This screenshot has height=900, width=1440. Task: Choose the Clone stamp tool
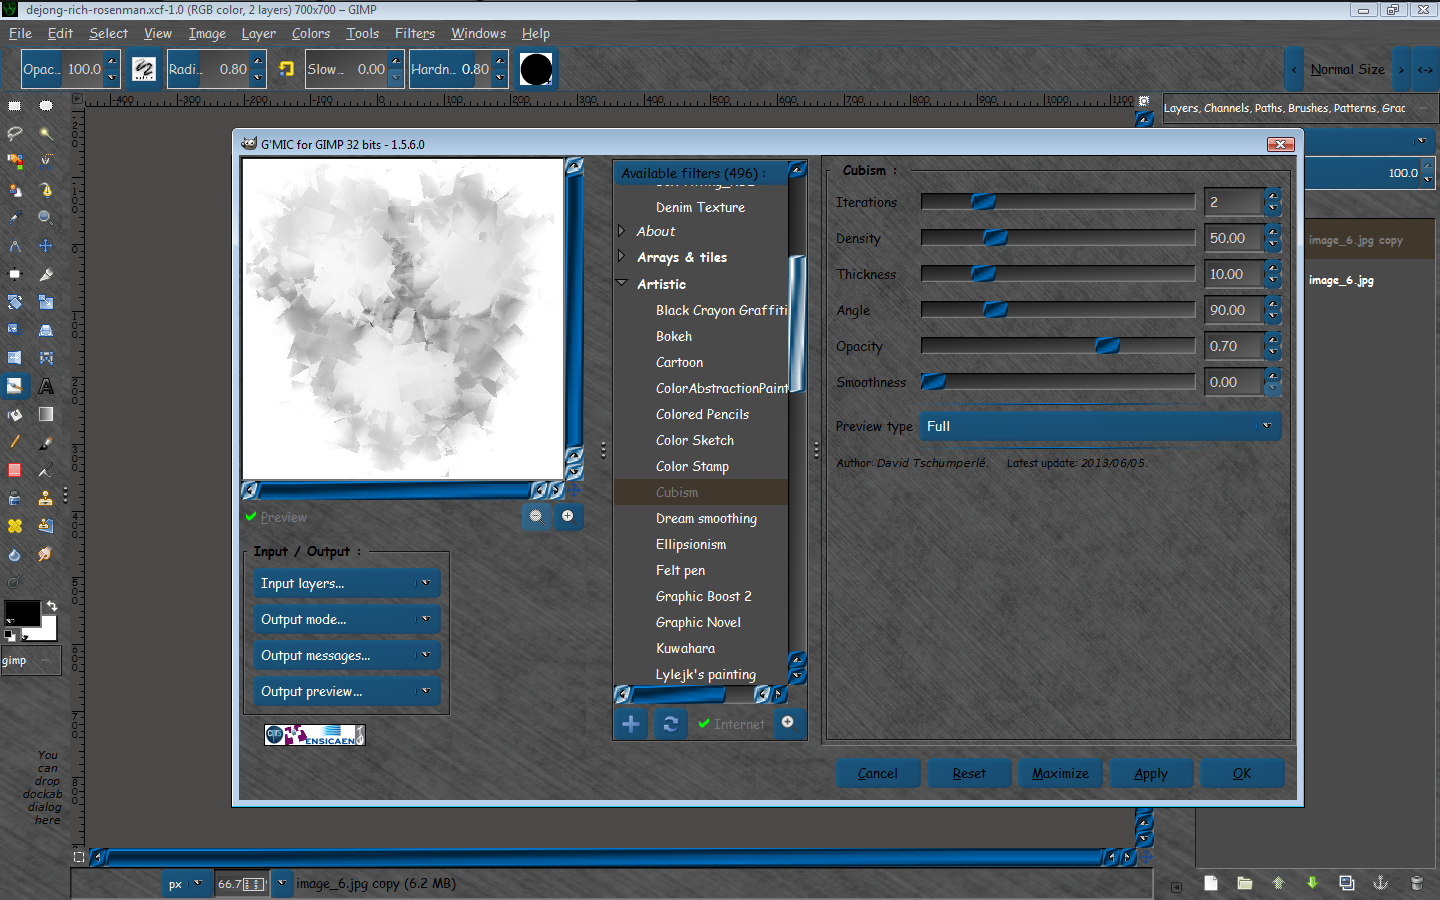[x=46, y=498]
